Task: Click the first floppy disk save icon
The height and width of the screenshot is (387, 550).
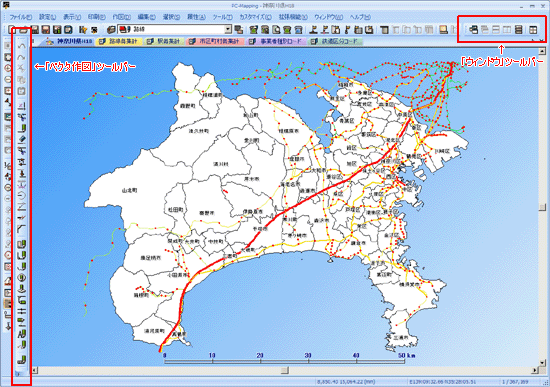Action: [35, 29]
